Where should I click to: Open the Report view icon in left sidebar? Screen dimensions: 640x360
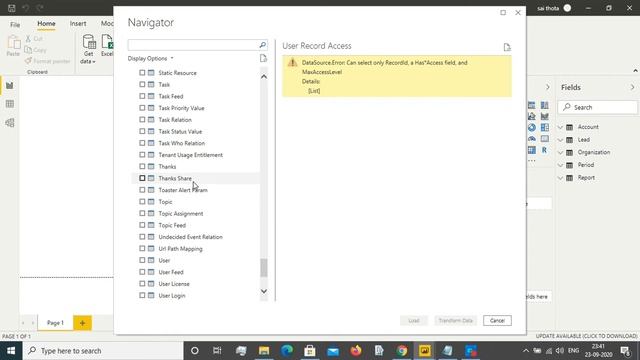tap(9, 85)
